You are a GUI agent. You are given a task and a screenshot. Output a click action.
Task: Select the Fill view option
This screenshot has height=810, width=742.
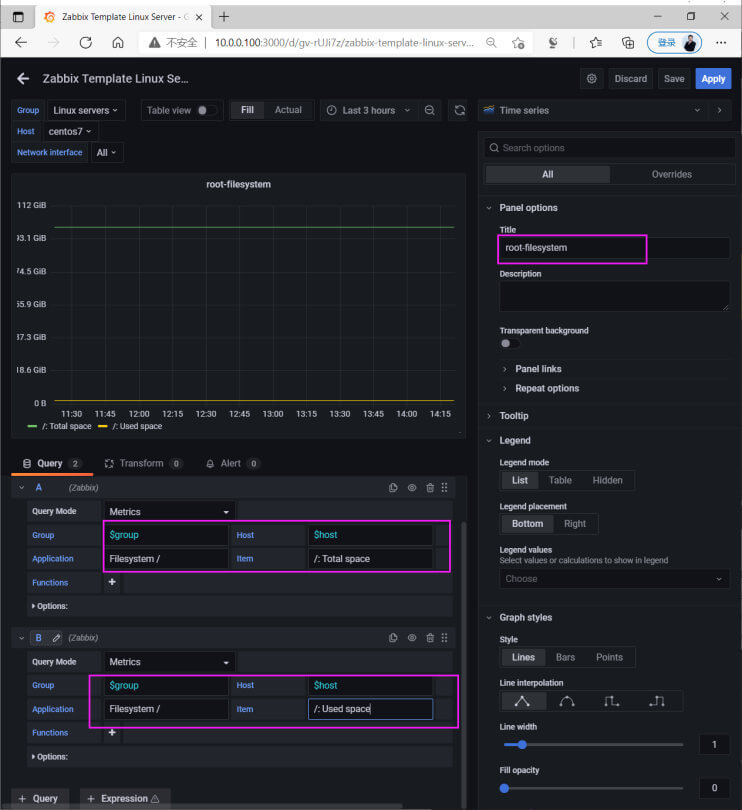point(248,110)
